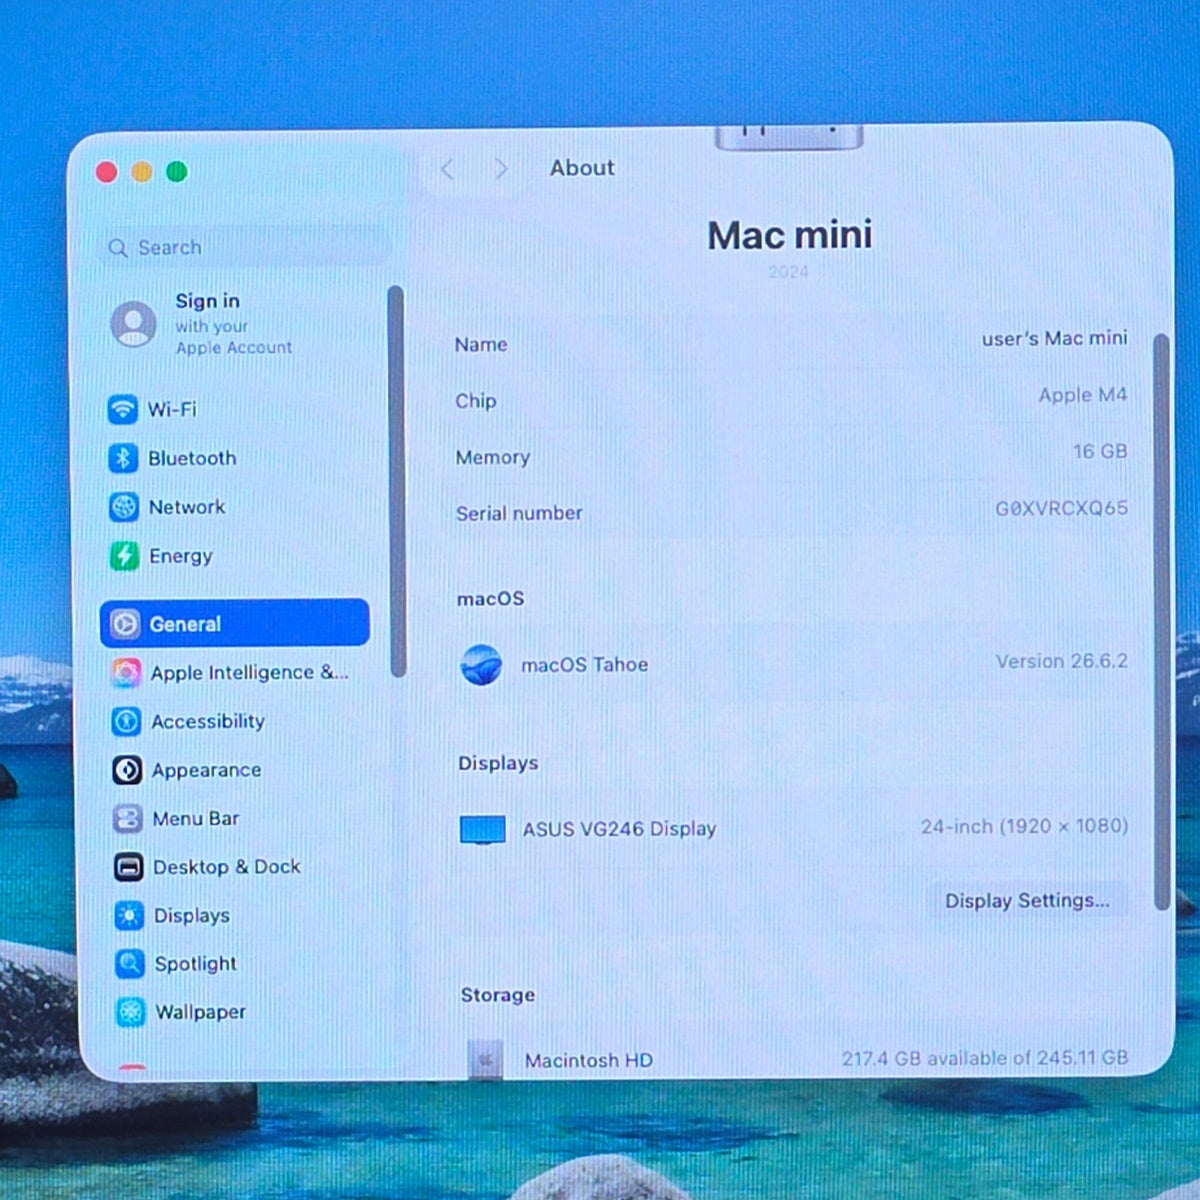Click the chip value Apple M4
Viewport: 1200px width, 1200px height.
tap(1083, 395)
